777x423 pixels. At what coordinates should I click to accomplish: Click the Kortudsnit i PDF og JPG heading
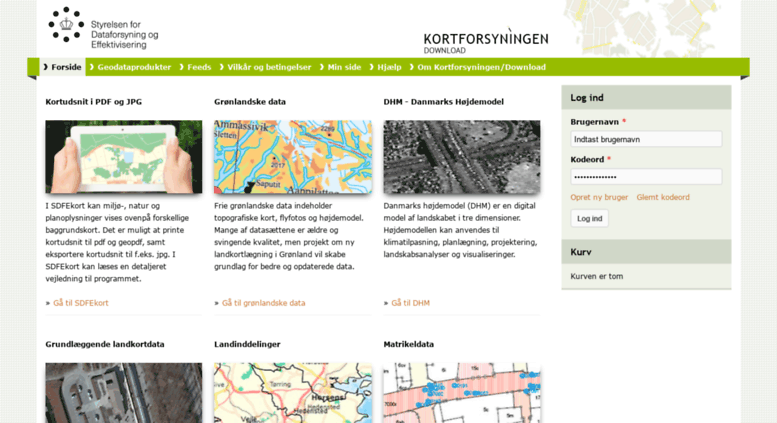tap(94, 102)
